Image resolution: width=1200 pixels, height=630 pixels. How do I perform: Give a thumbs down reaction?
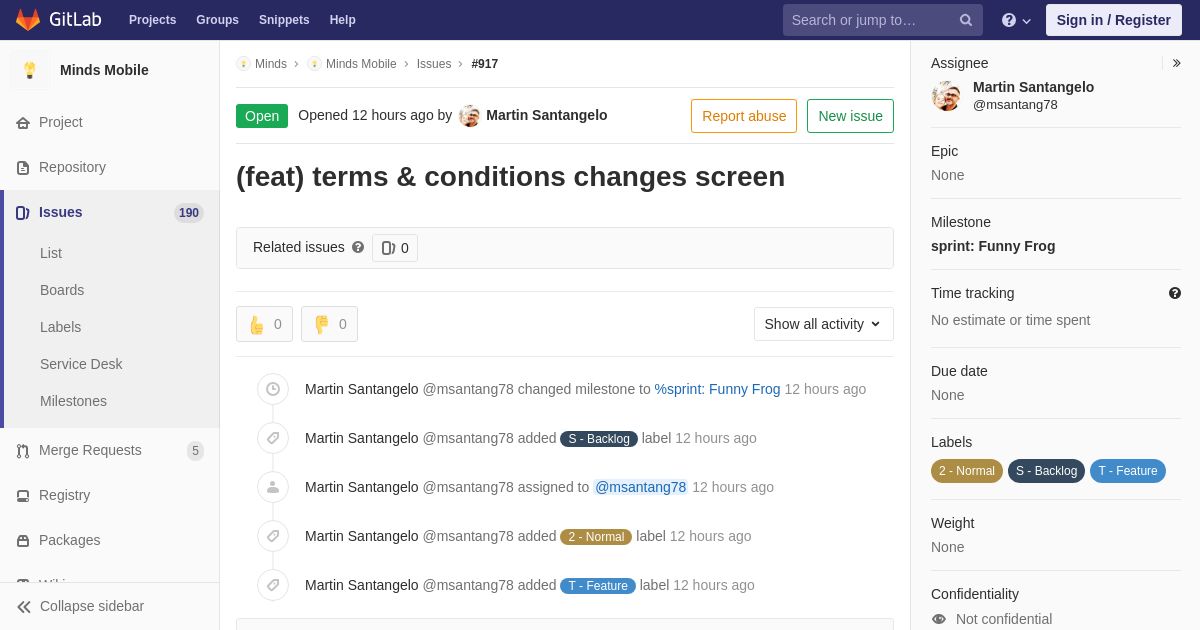[x=329, y=324]
